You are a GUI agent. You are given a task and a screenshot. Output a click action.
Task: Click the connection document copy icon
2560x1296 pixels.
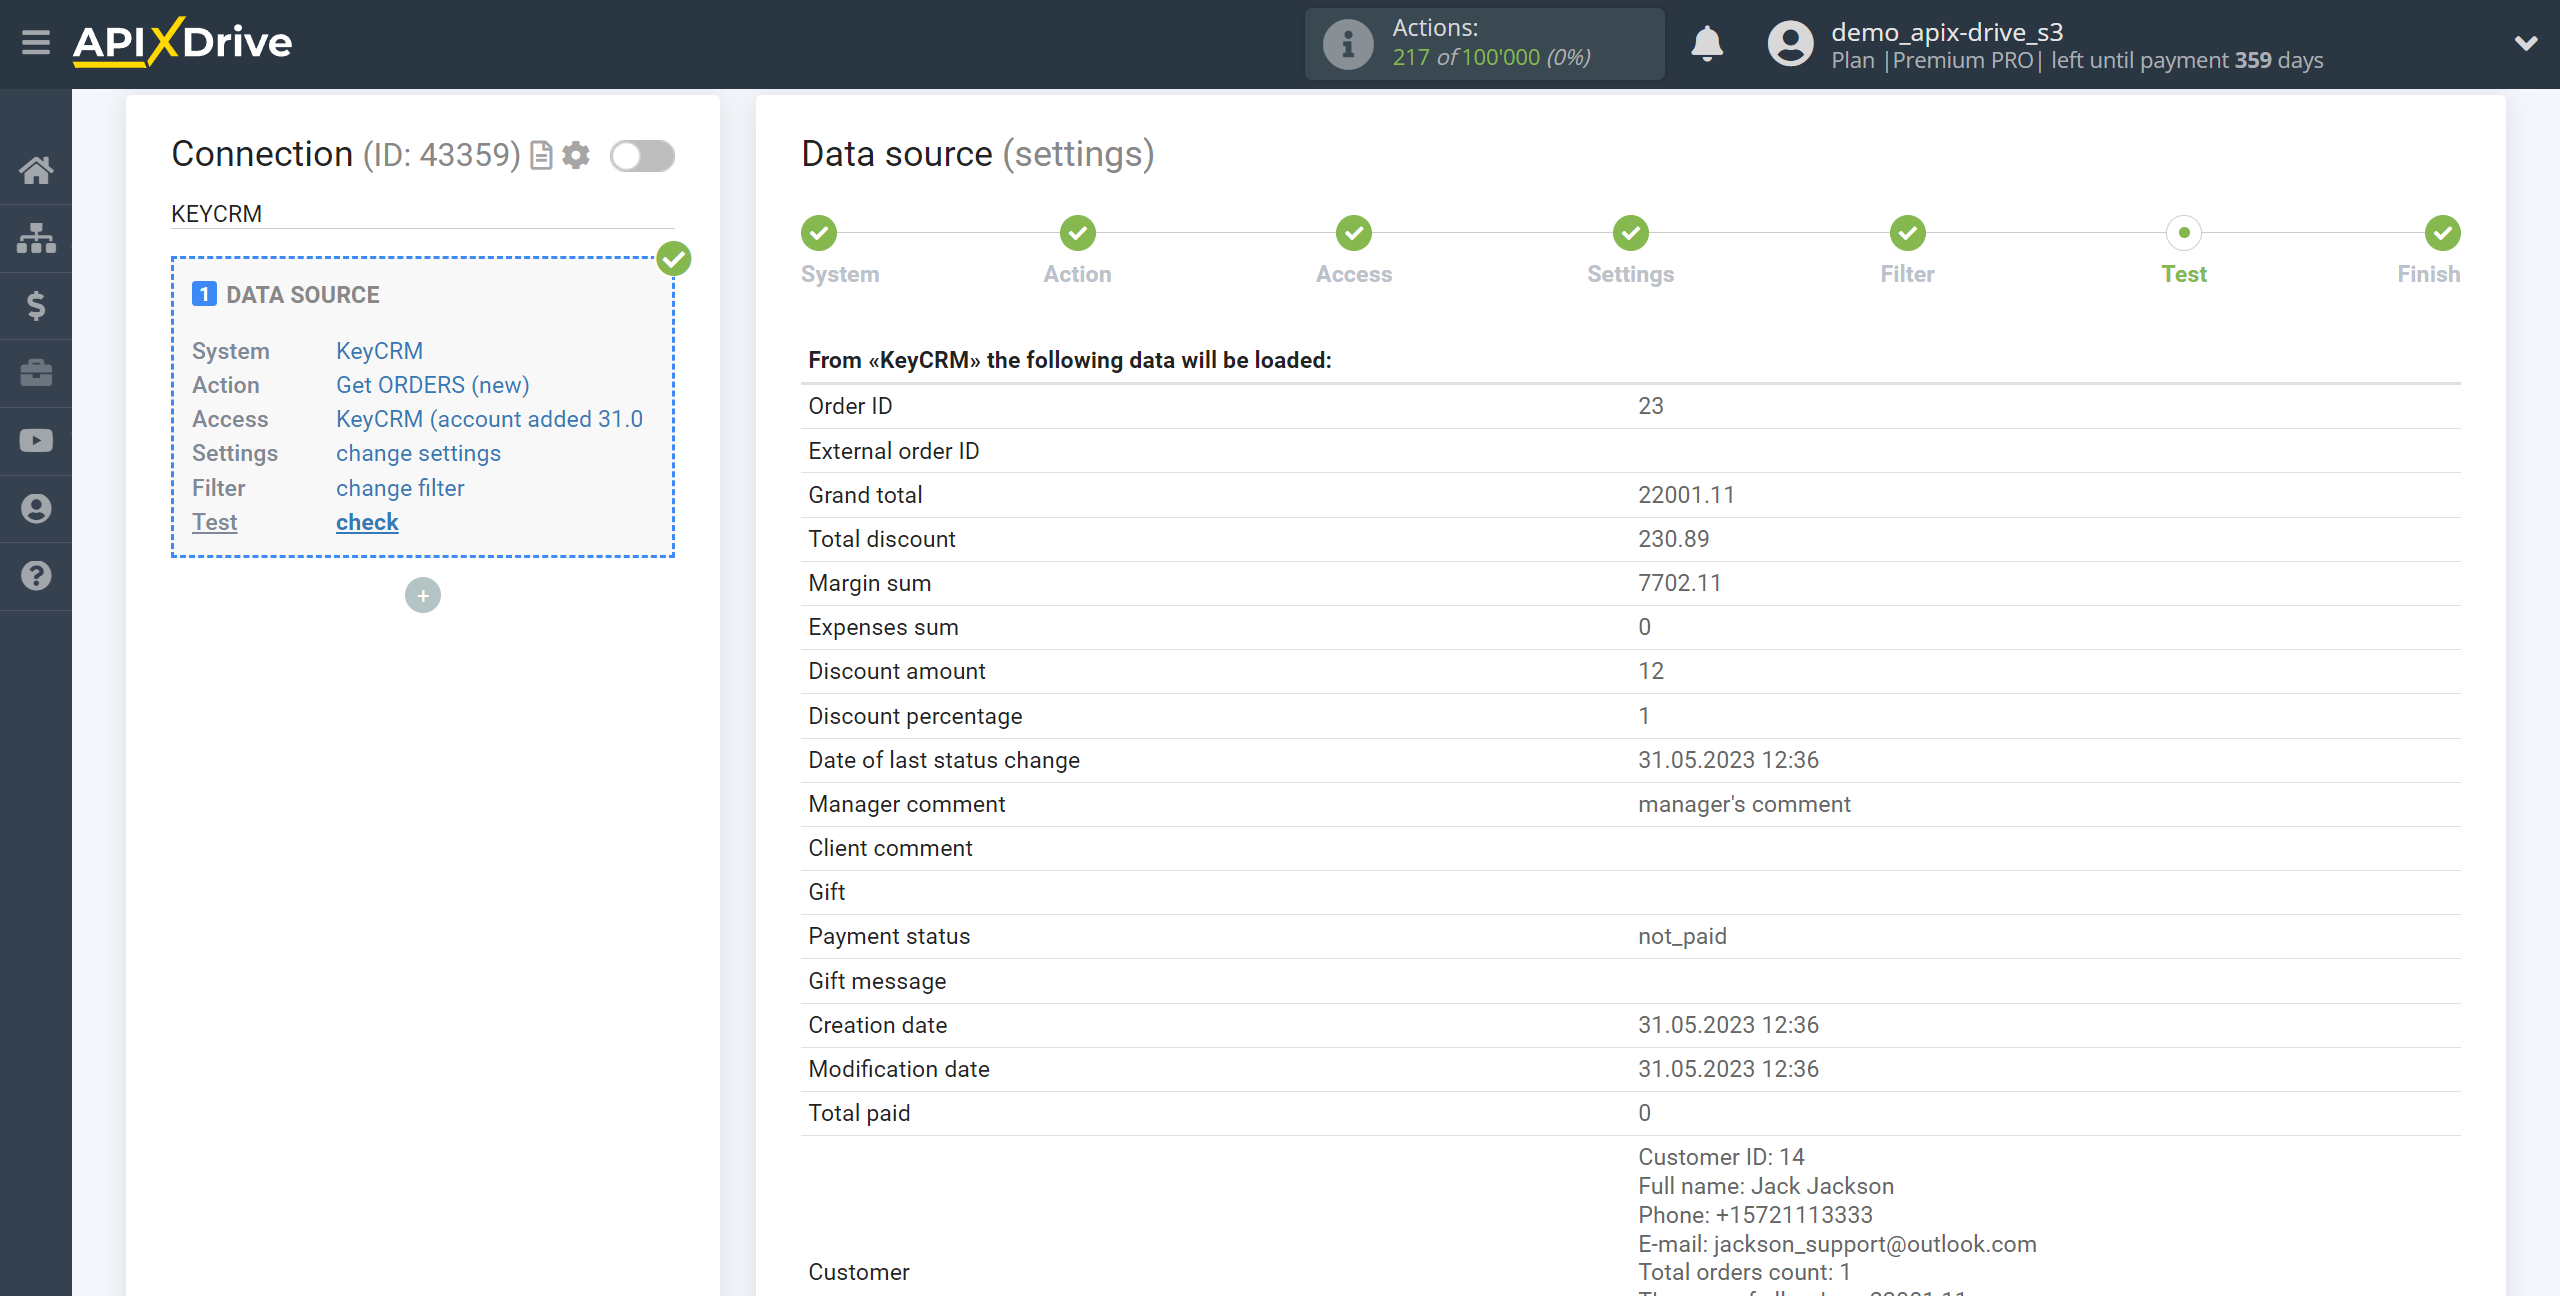[541, 155]
